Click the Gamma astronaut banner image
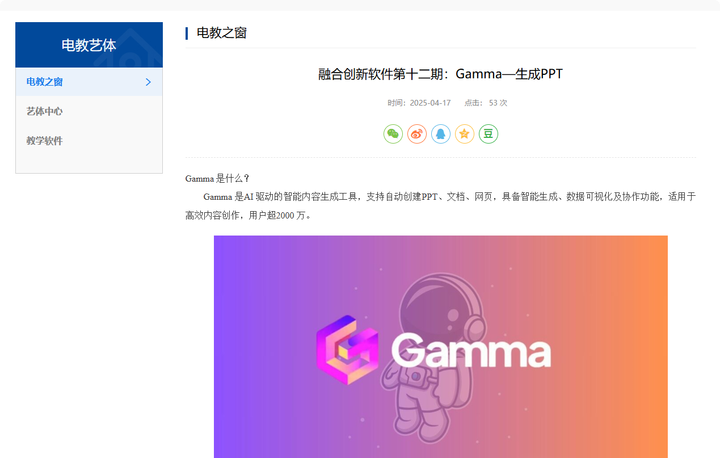This screenshot has width=720, height=458. click(x=441, y=347)
